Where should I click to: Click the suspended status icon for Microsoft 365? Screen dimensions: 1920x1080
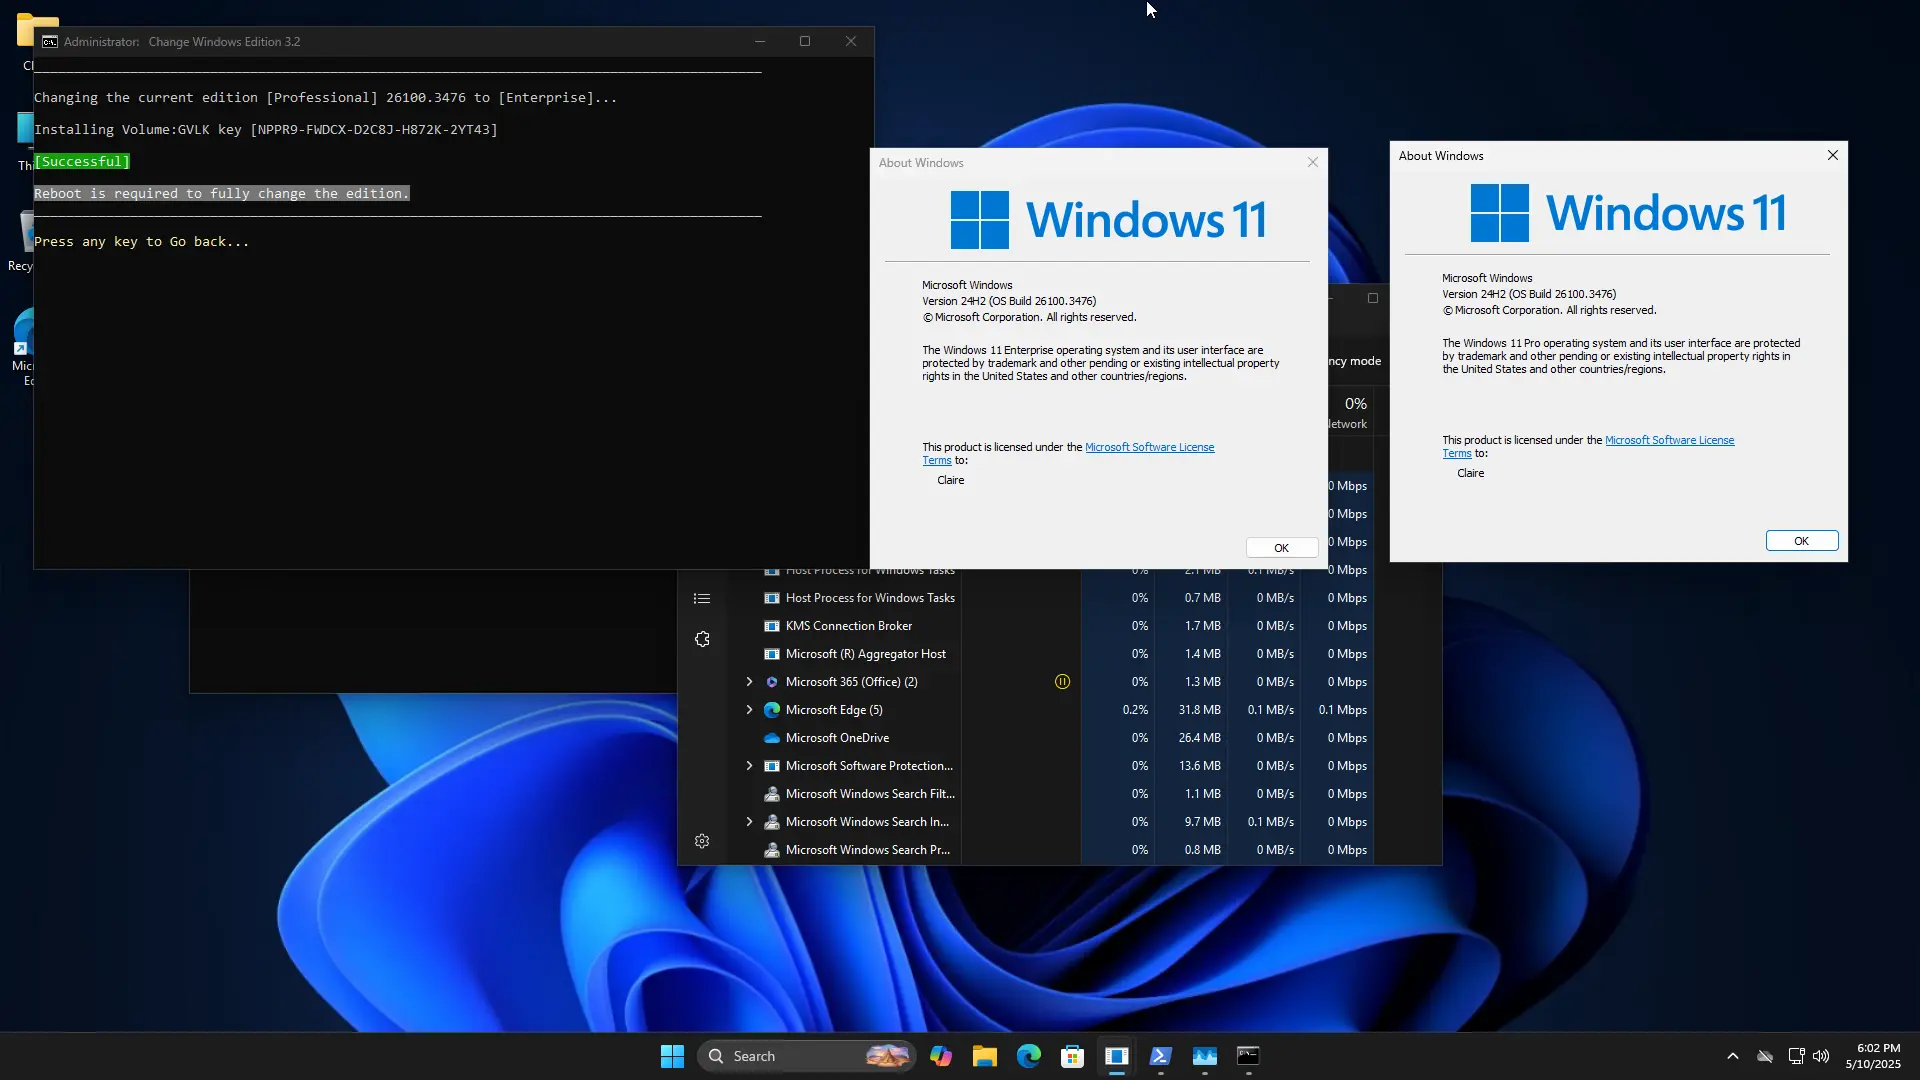1062,682
